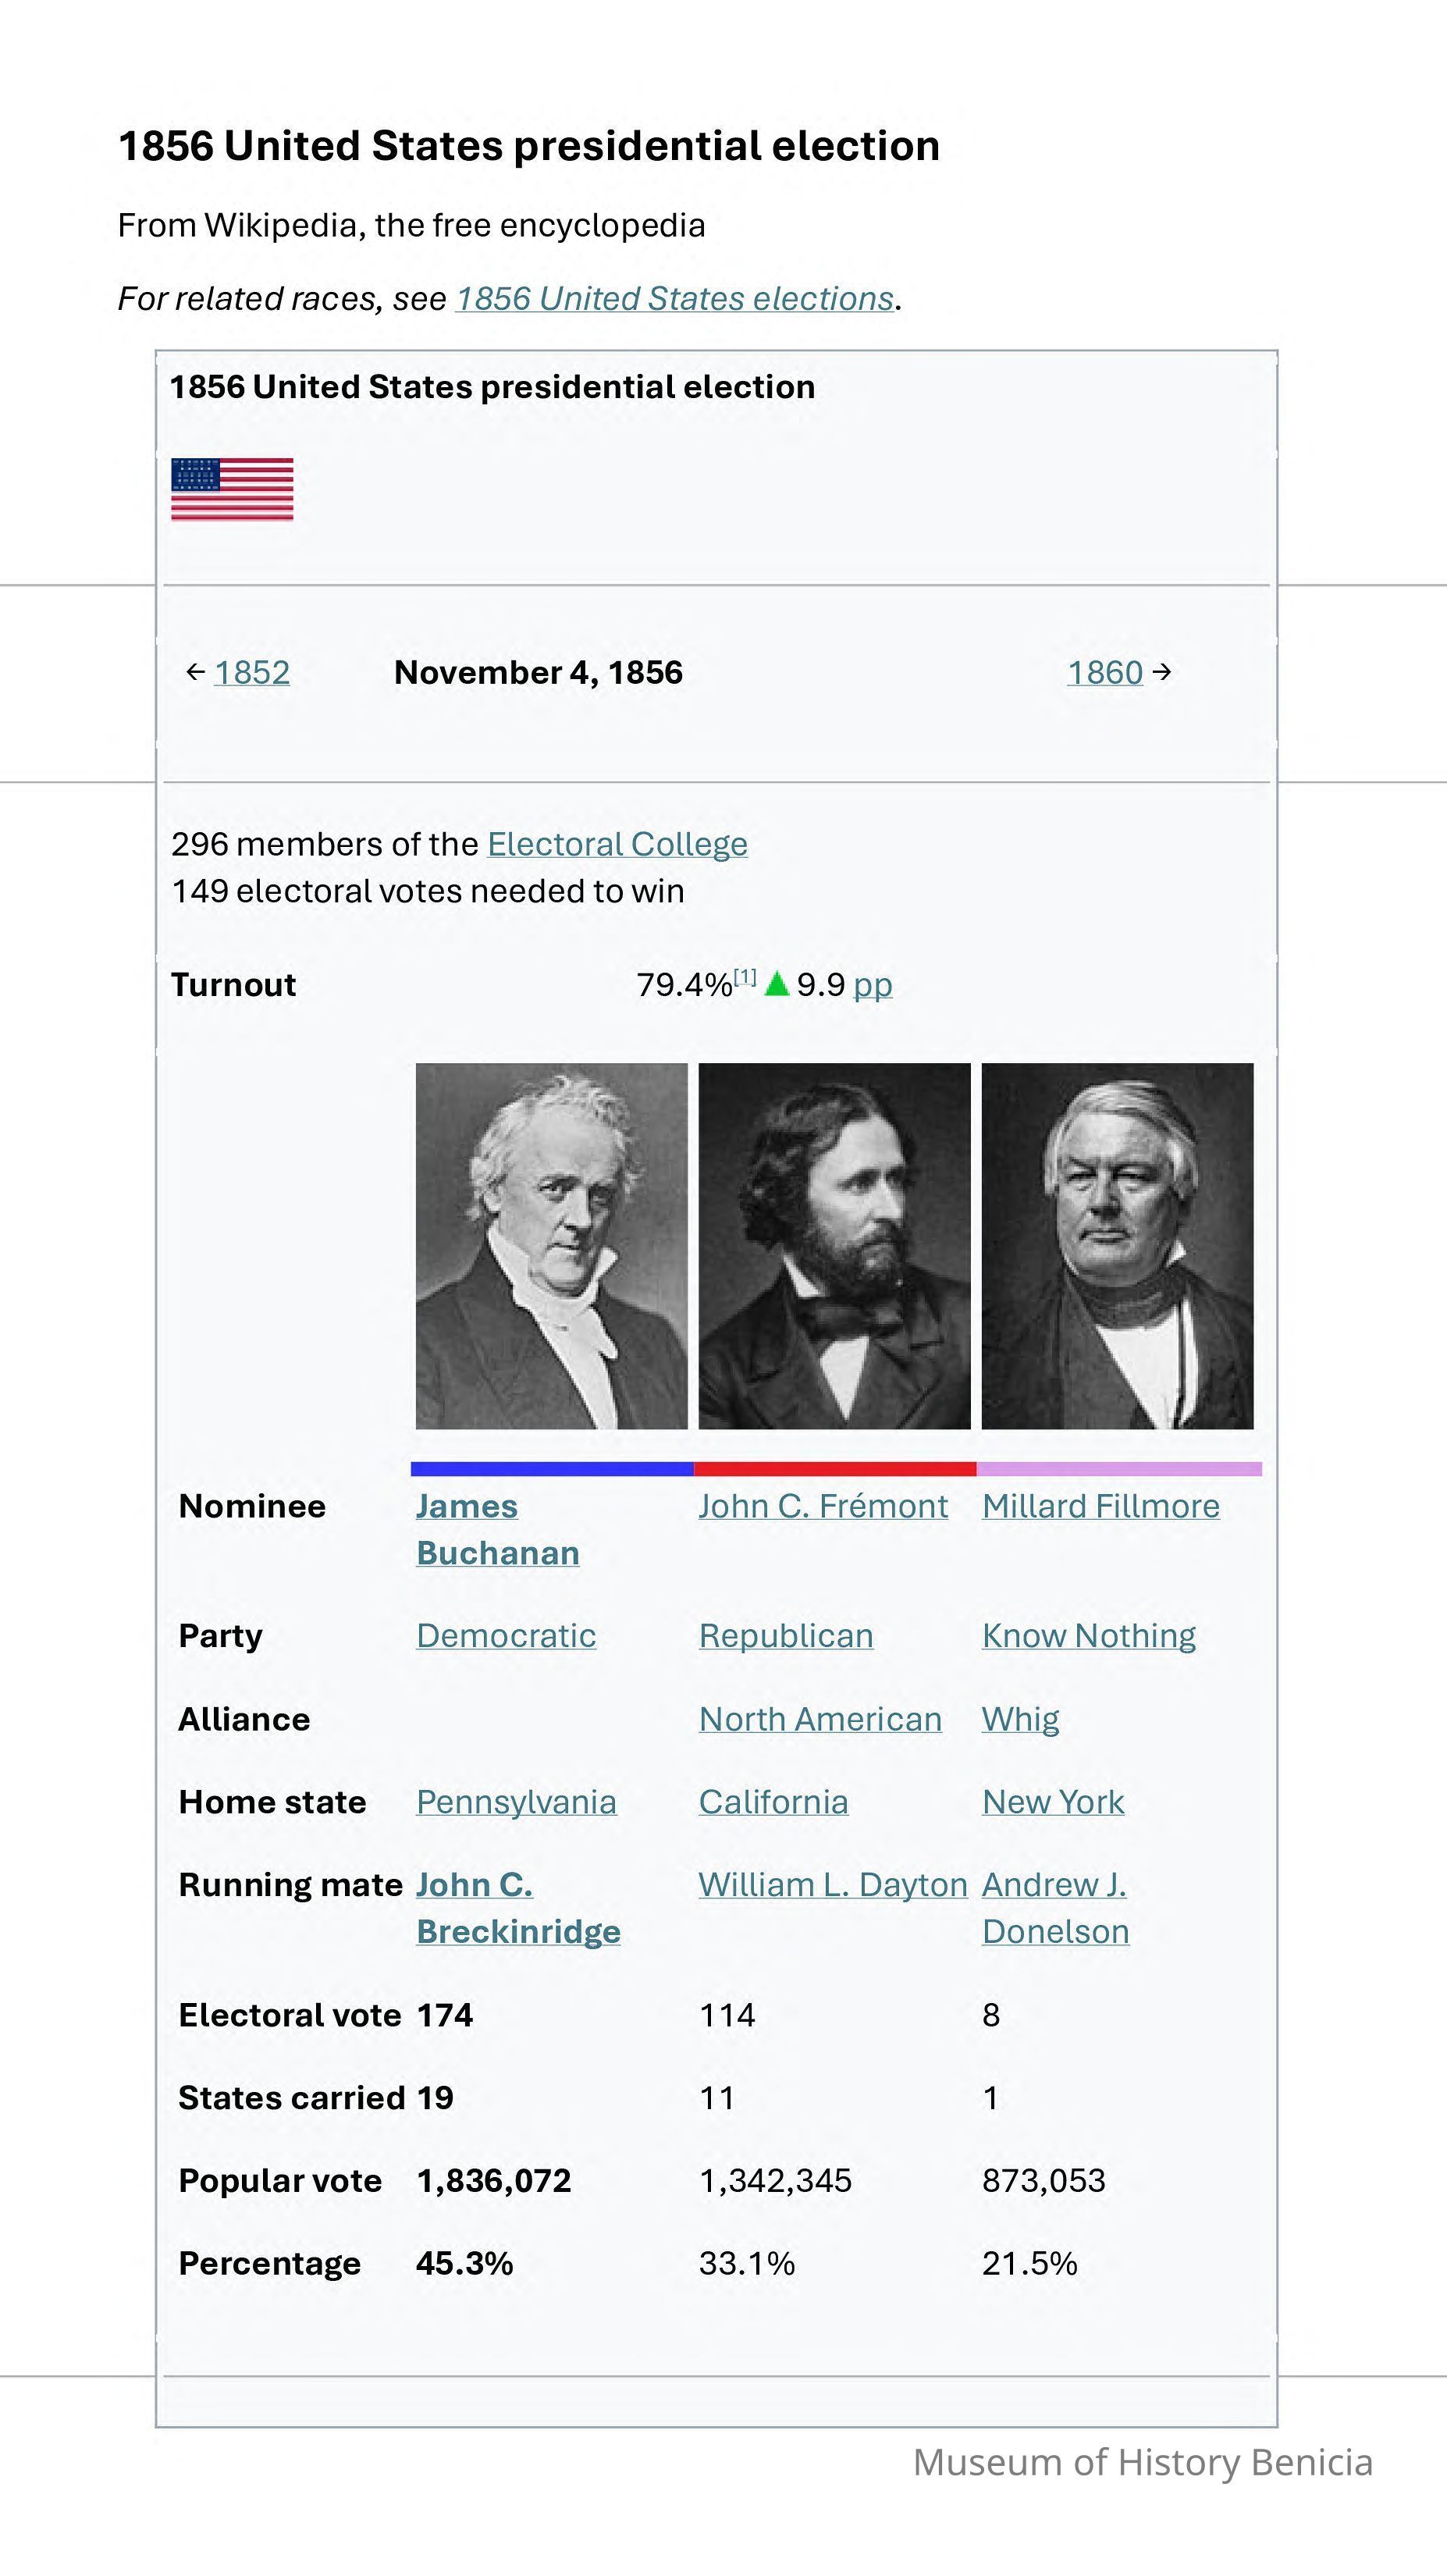
Task: Click the pp percentage point link
Action: tap(872, 985)
